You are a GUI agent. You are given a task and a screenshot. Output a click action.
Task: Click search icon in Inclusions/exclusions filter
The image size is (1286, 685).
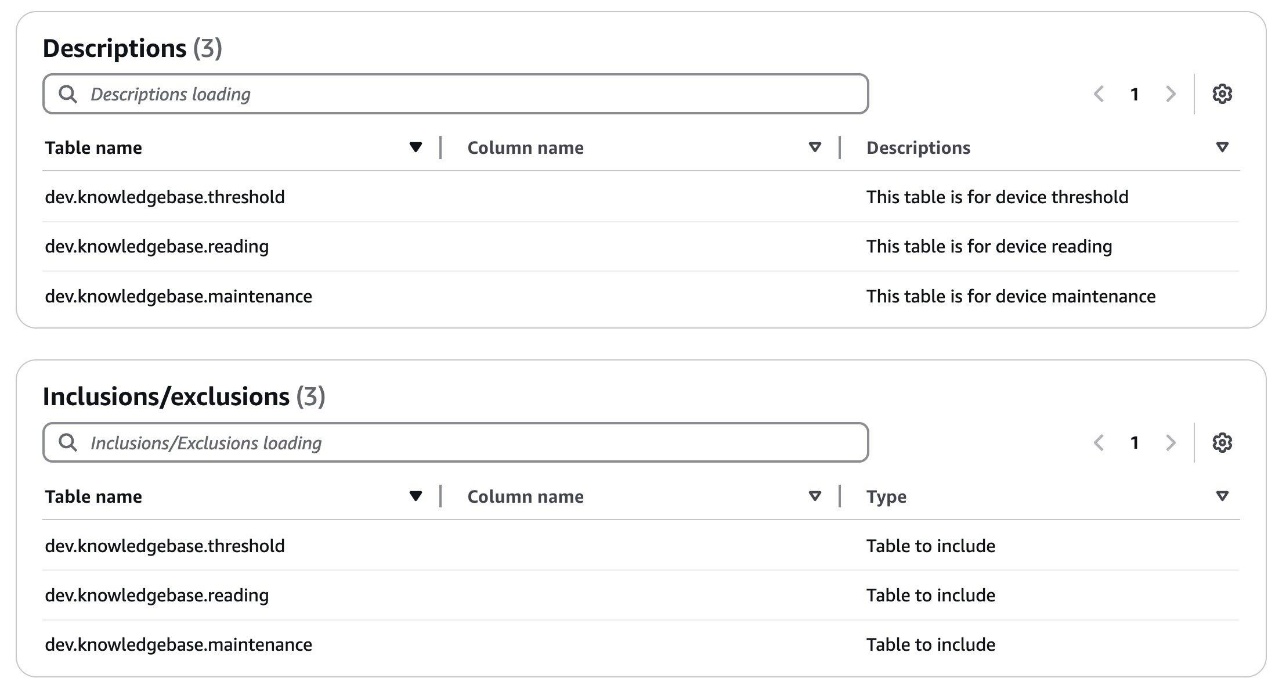[x=68, y=443]
